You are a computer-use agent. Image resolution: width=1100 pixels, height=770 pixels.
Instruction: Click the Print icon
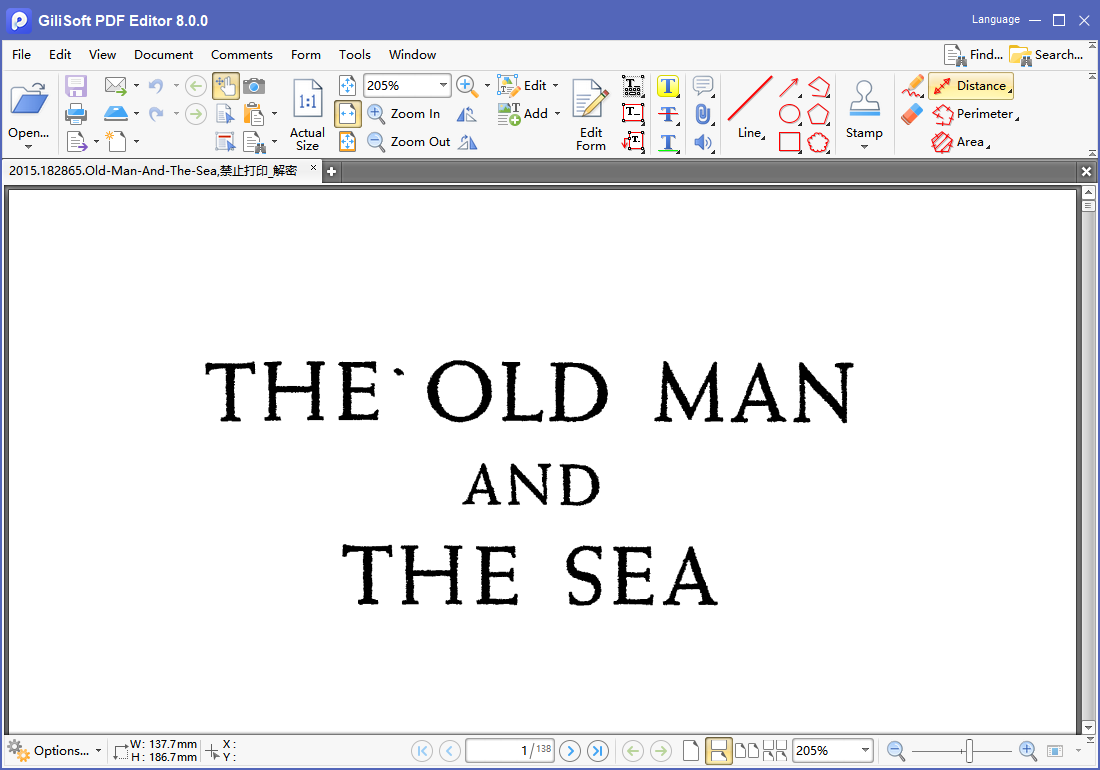point(76,114)
